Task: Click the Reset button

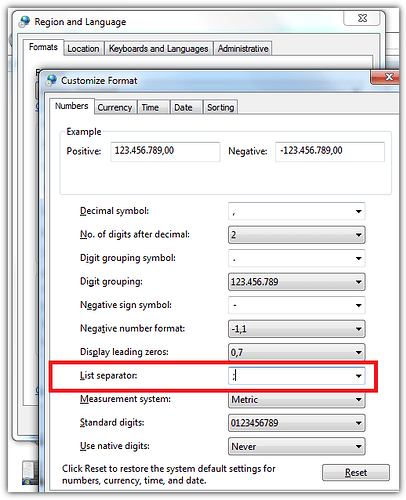Action: (356, 472)
